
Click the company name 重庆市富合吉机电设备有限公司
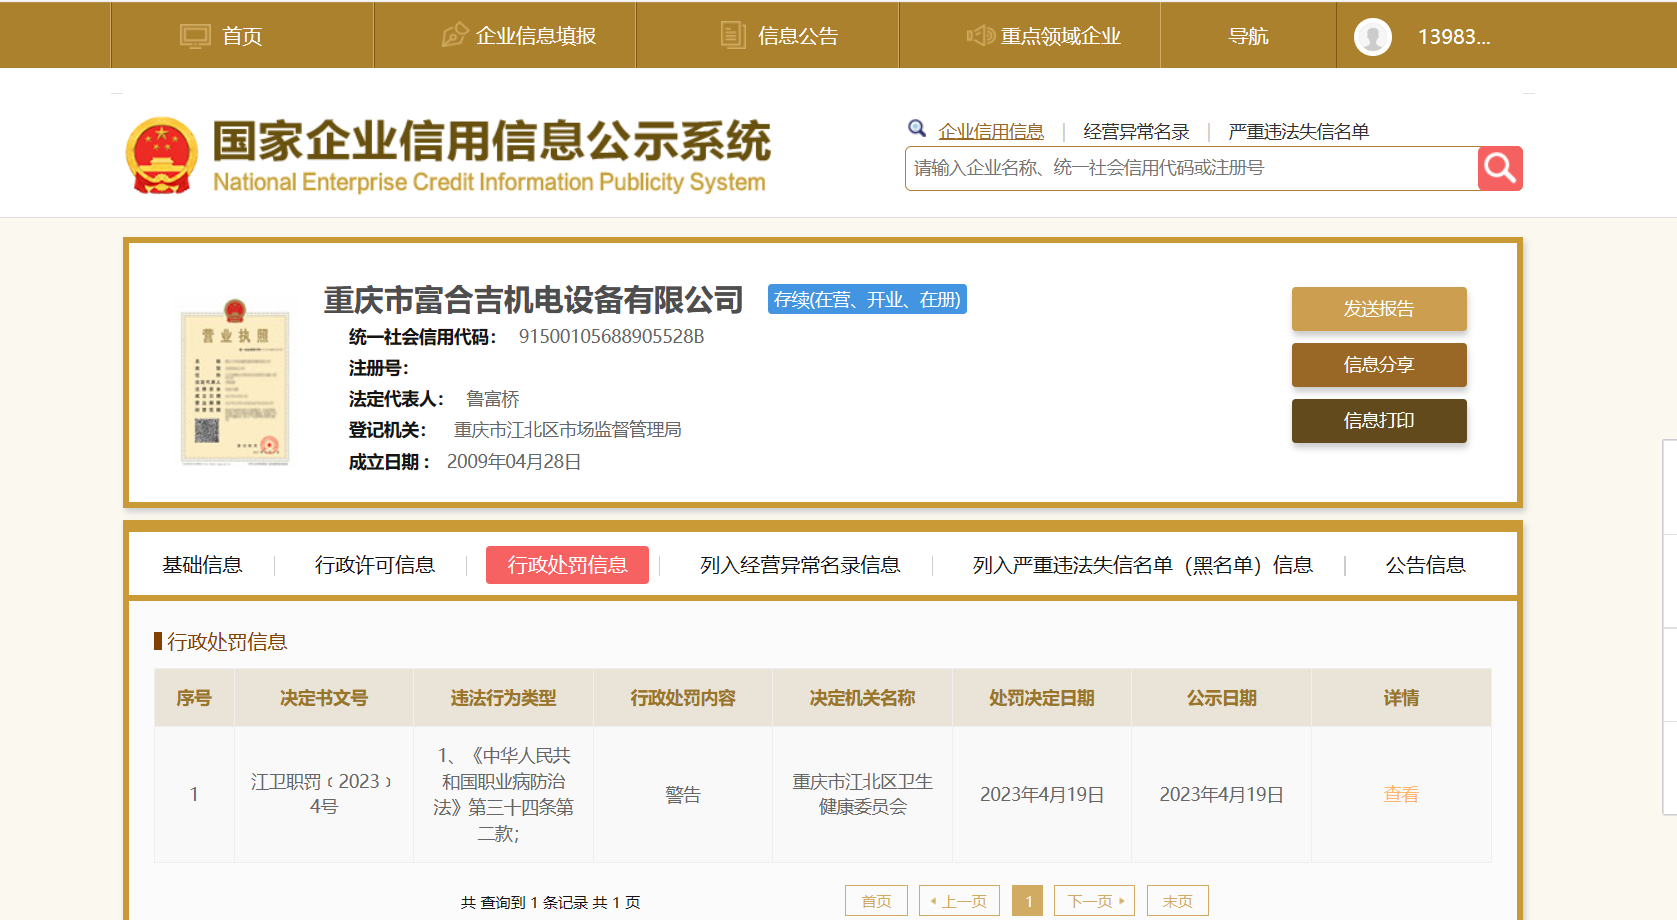pos(533,299)
